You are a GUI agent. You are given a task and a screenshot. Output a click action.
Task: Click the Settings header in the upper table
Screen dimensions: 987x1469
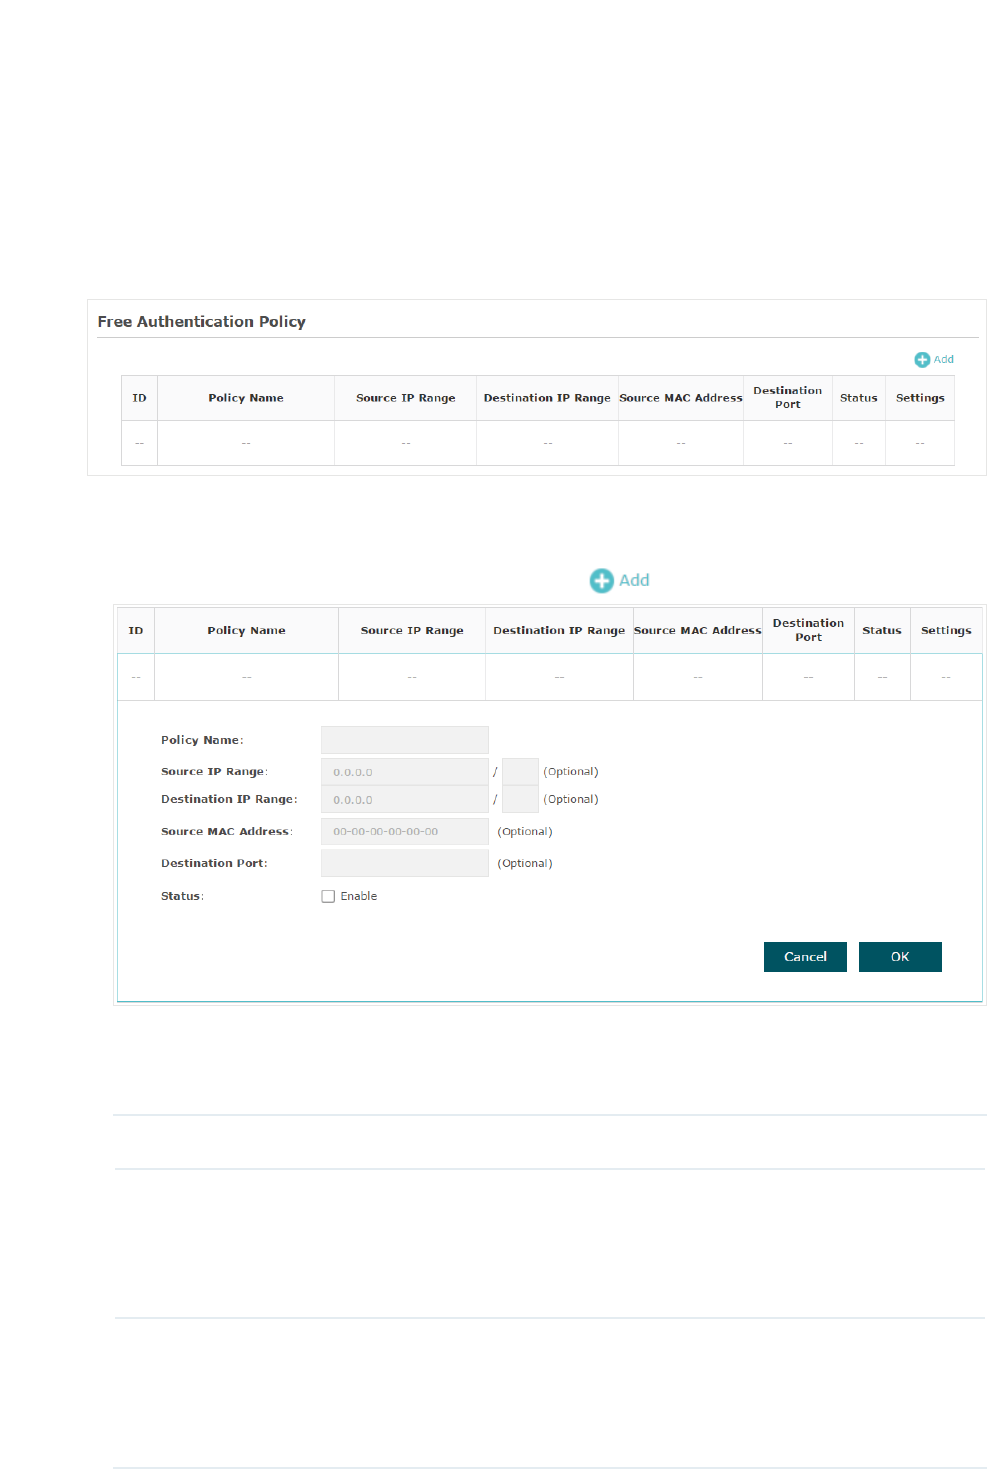pos(920,398)
